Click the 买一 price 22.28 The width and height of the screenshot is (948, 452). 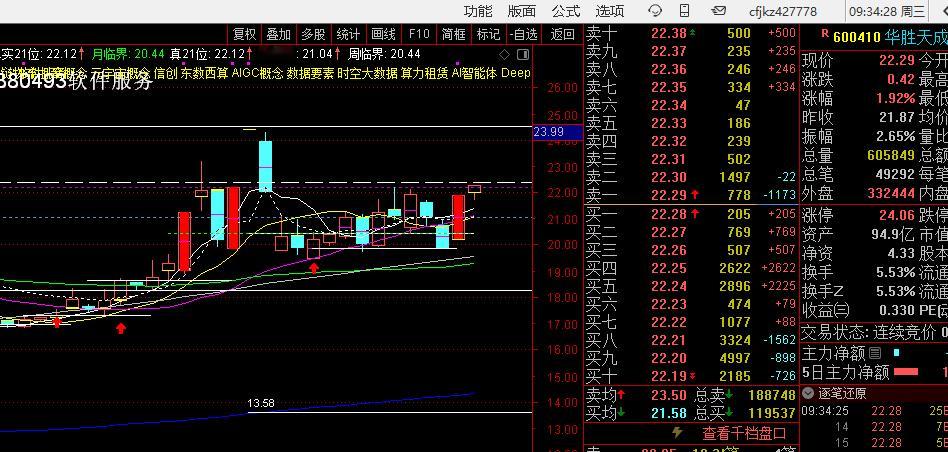pyautogui.click(x=669, y=214)
